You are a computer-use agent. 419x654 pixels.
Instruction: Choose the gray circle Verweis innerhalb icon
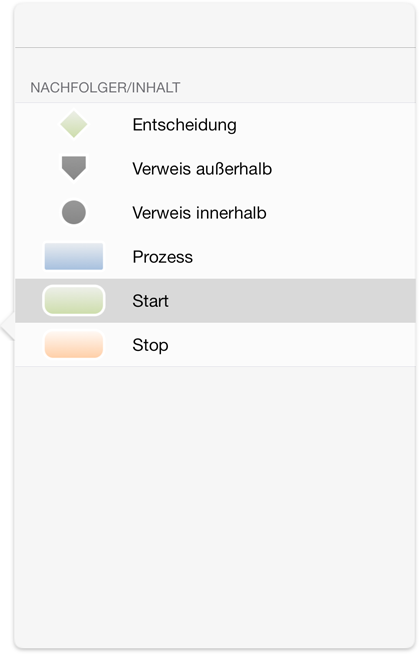[74, 212]
